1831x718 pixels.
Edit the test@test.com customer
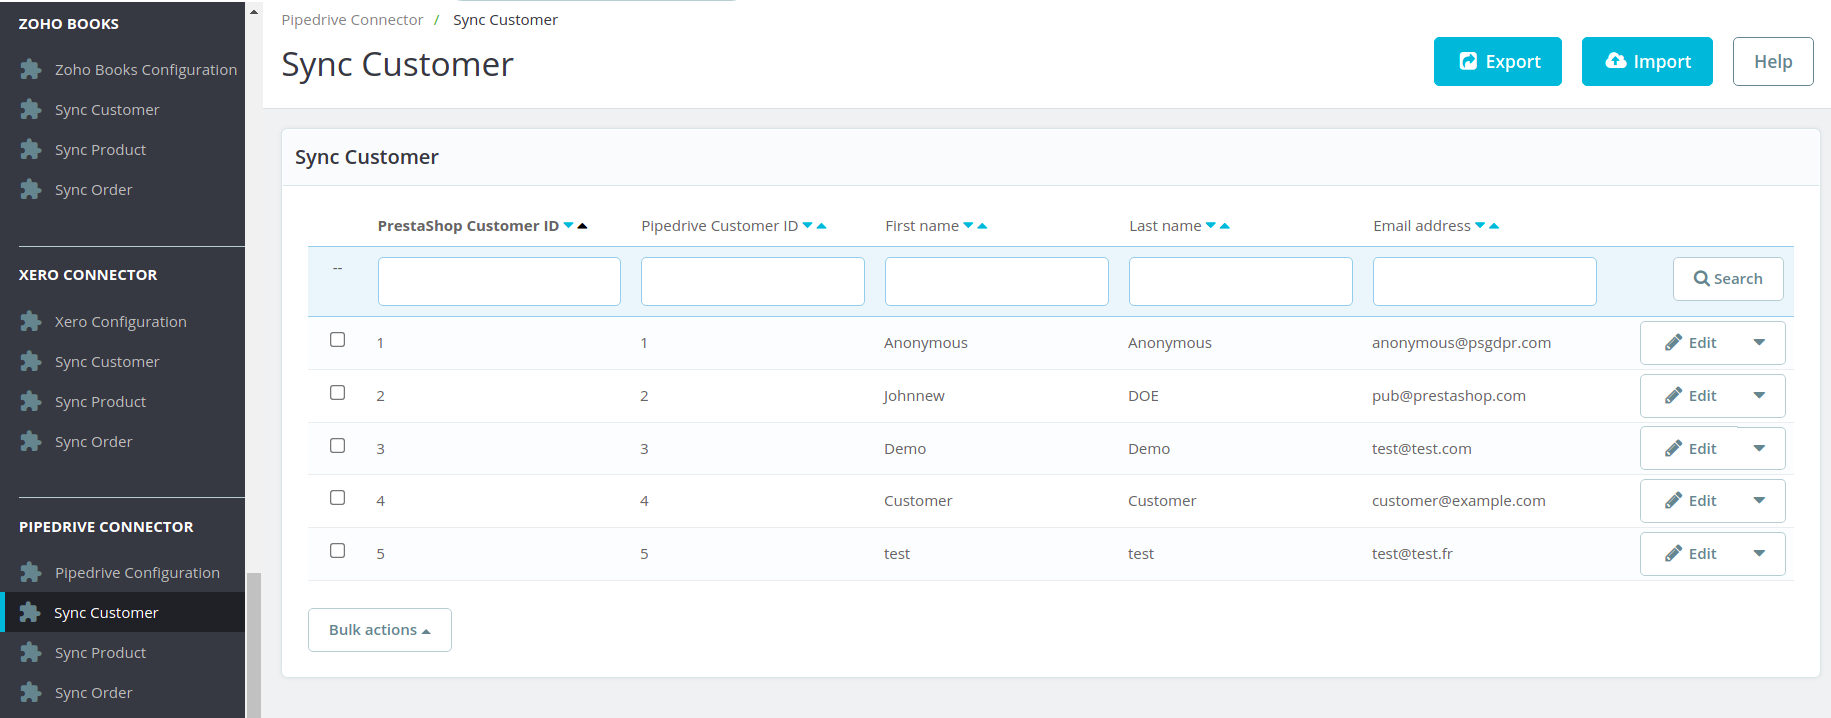click(x=1690, y=449)
